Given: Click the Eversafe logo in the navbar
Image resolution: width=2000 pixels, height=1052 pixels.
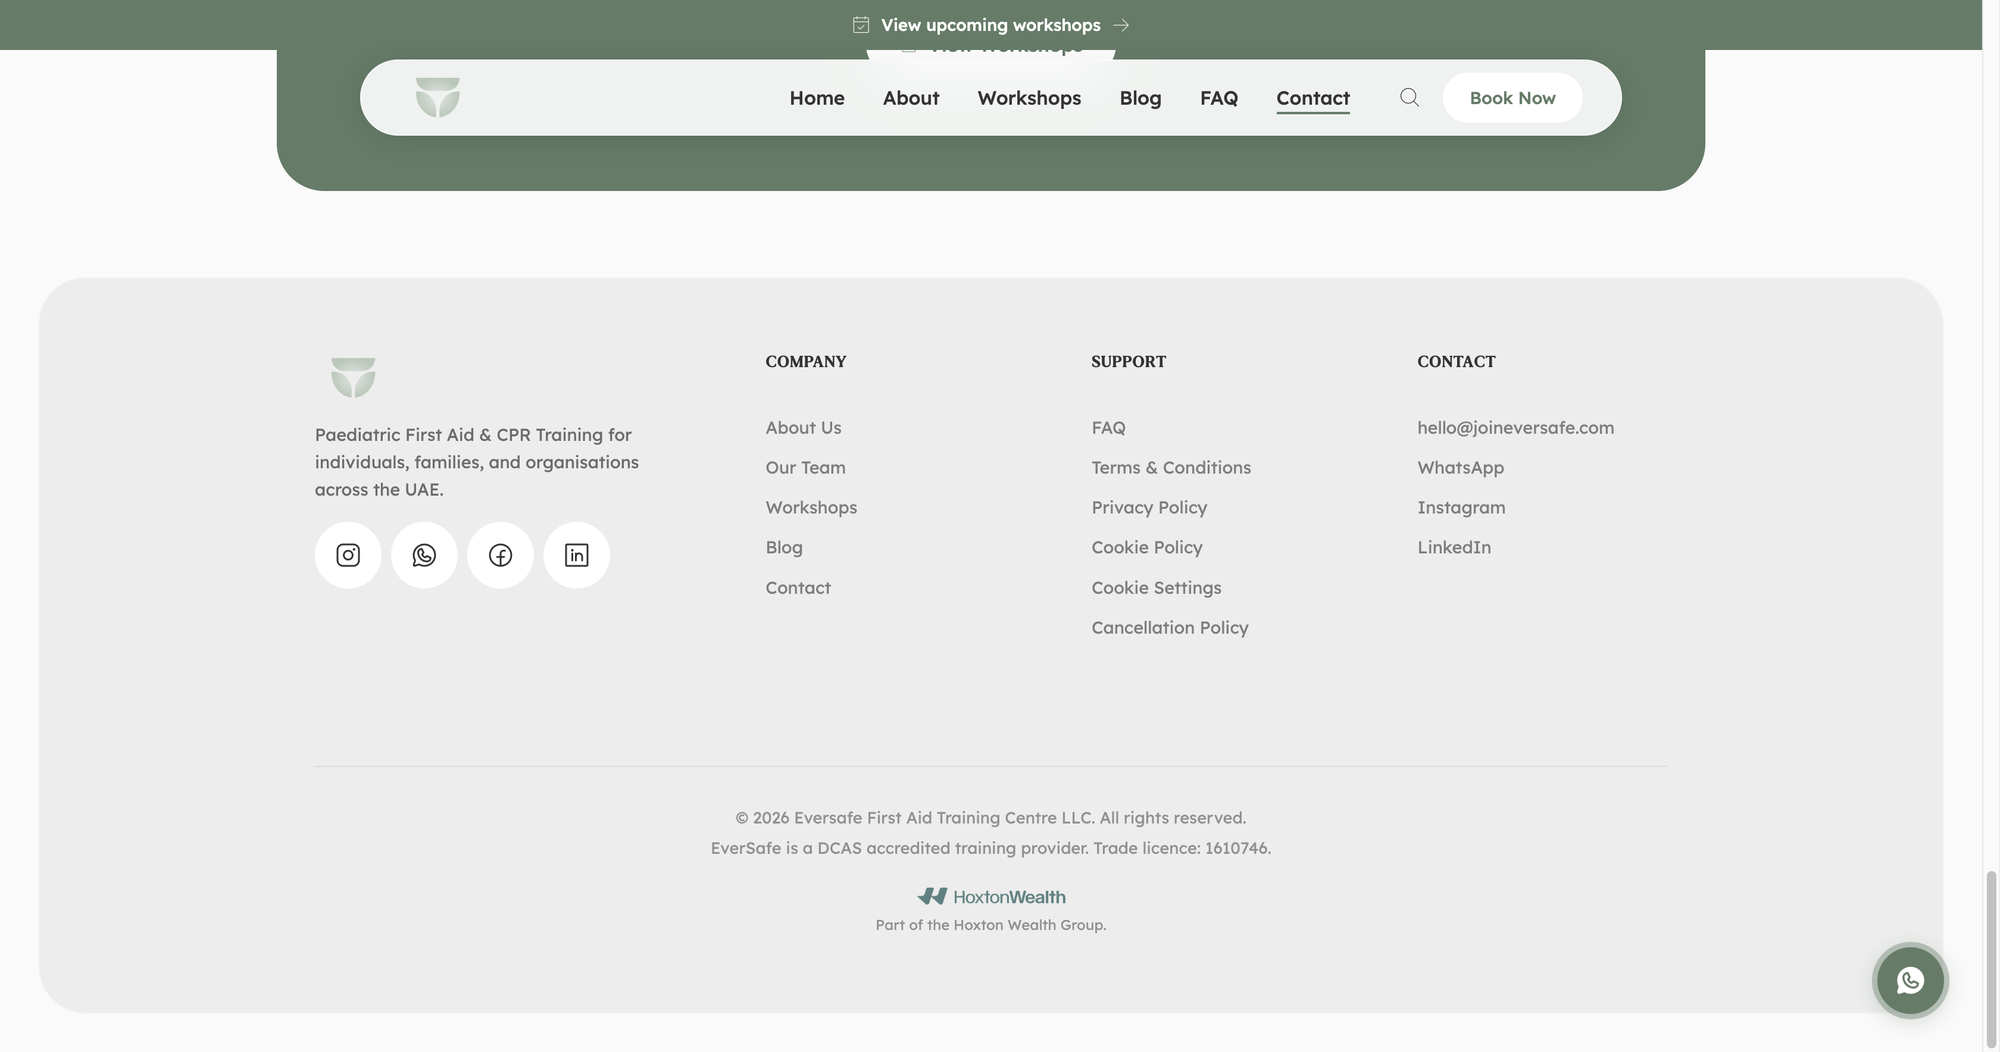Looking at the screenshot, I should (x=438, y=97).
